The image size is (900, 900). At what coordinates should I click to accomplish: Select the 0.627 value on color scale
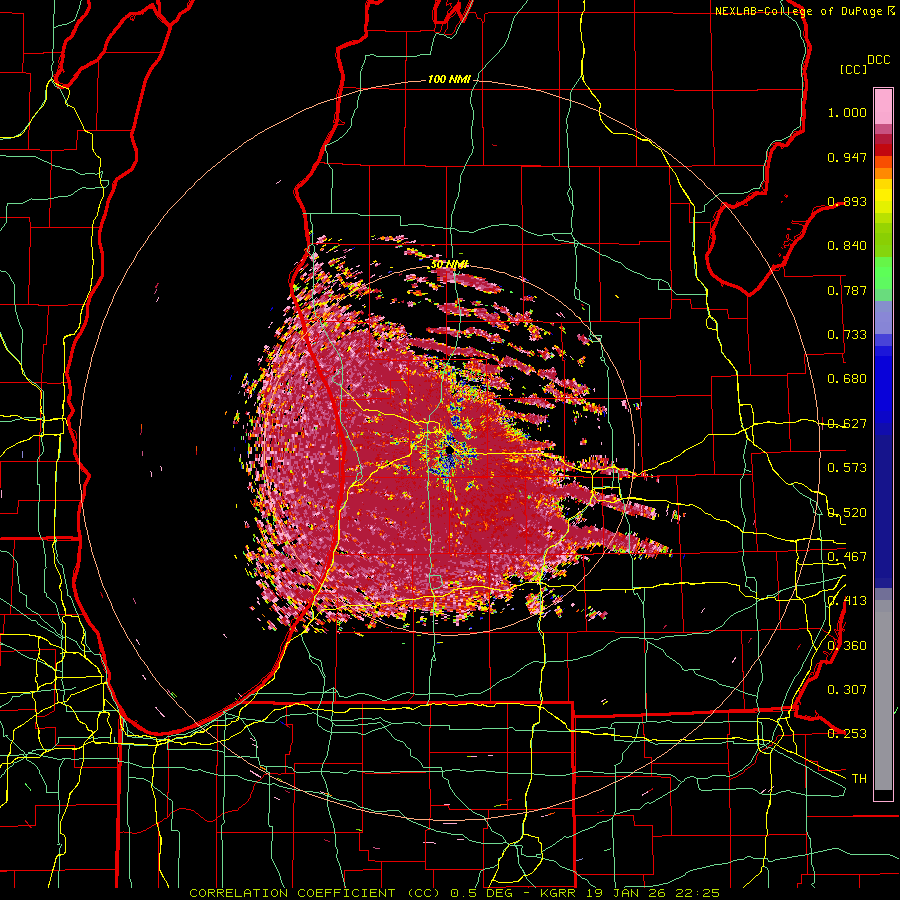click(847, 424)
